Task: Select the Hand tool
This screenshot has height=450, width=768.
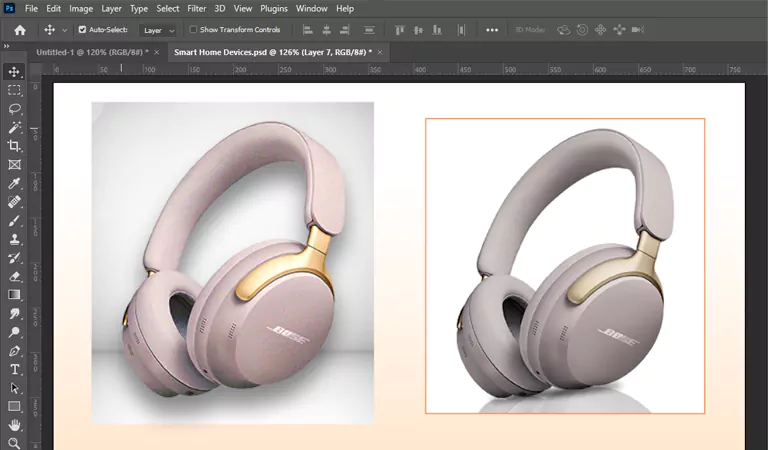Action: (14, 425)
